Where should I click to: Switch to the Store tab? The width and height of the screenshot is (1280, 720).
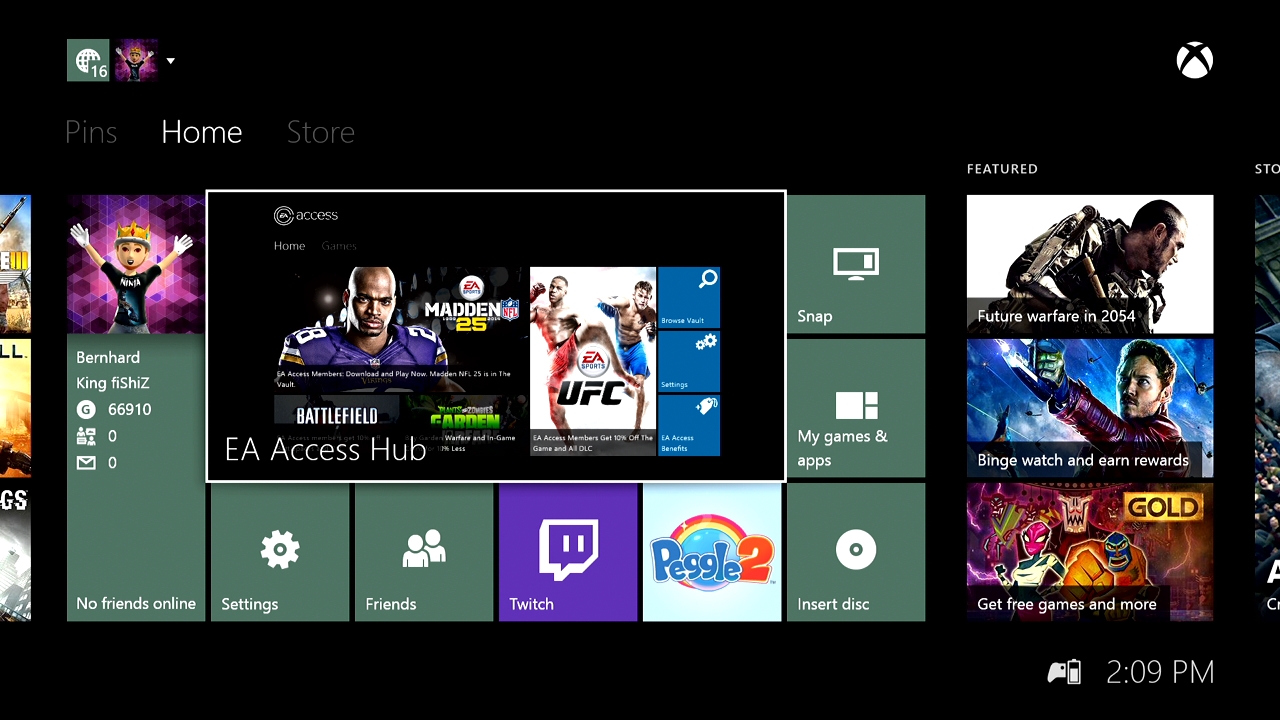[320, 132]
